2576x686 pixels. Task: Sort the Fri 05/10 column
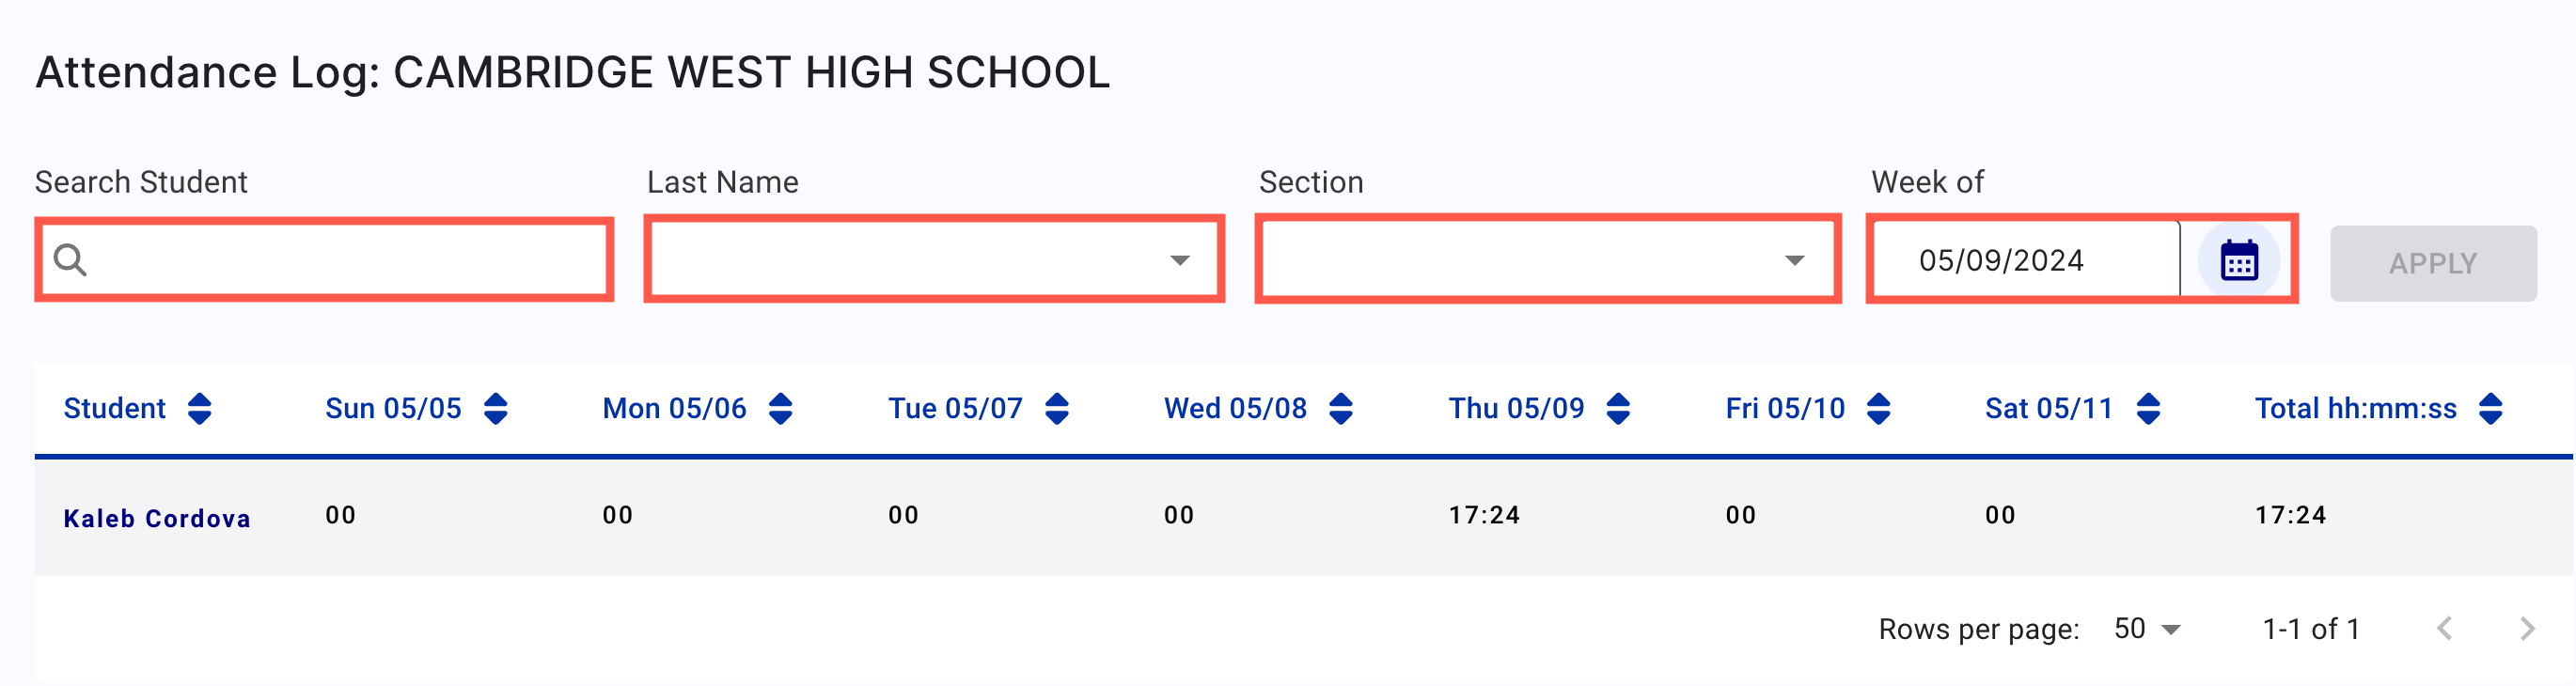(1881, 408)
